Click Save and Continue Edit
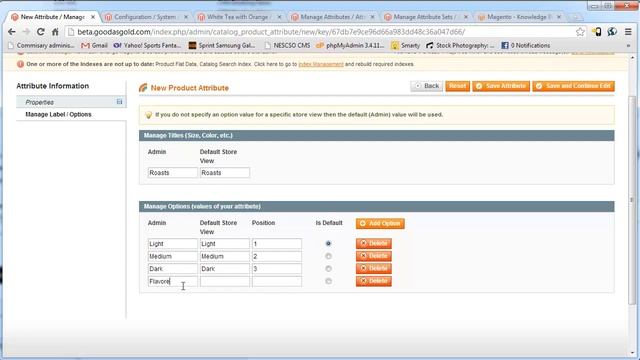This screenshot has height=360, width=640. [x=573, y=86]
